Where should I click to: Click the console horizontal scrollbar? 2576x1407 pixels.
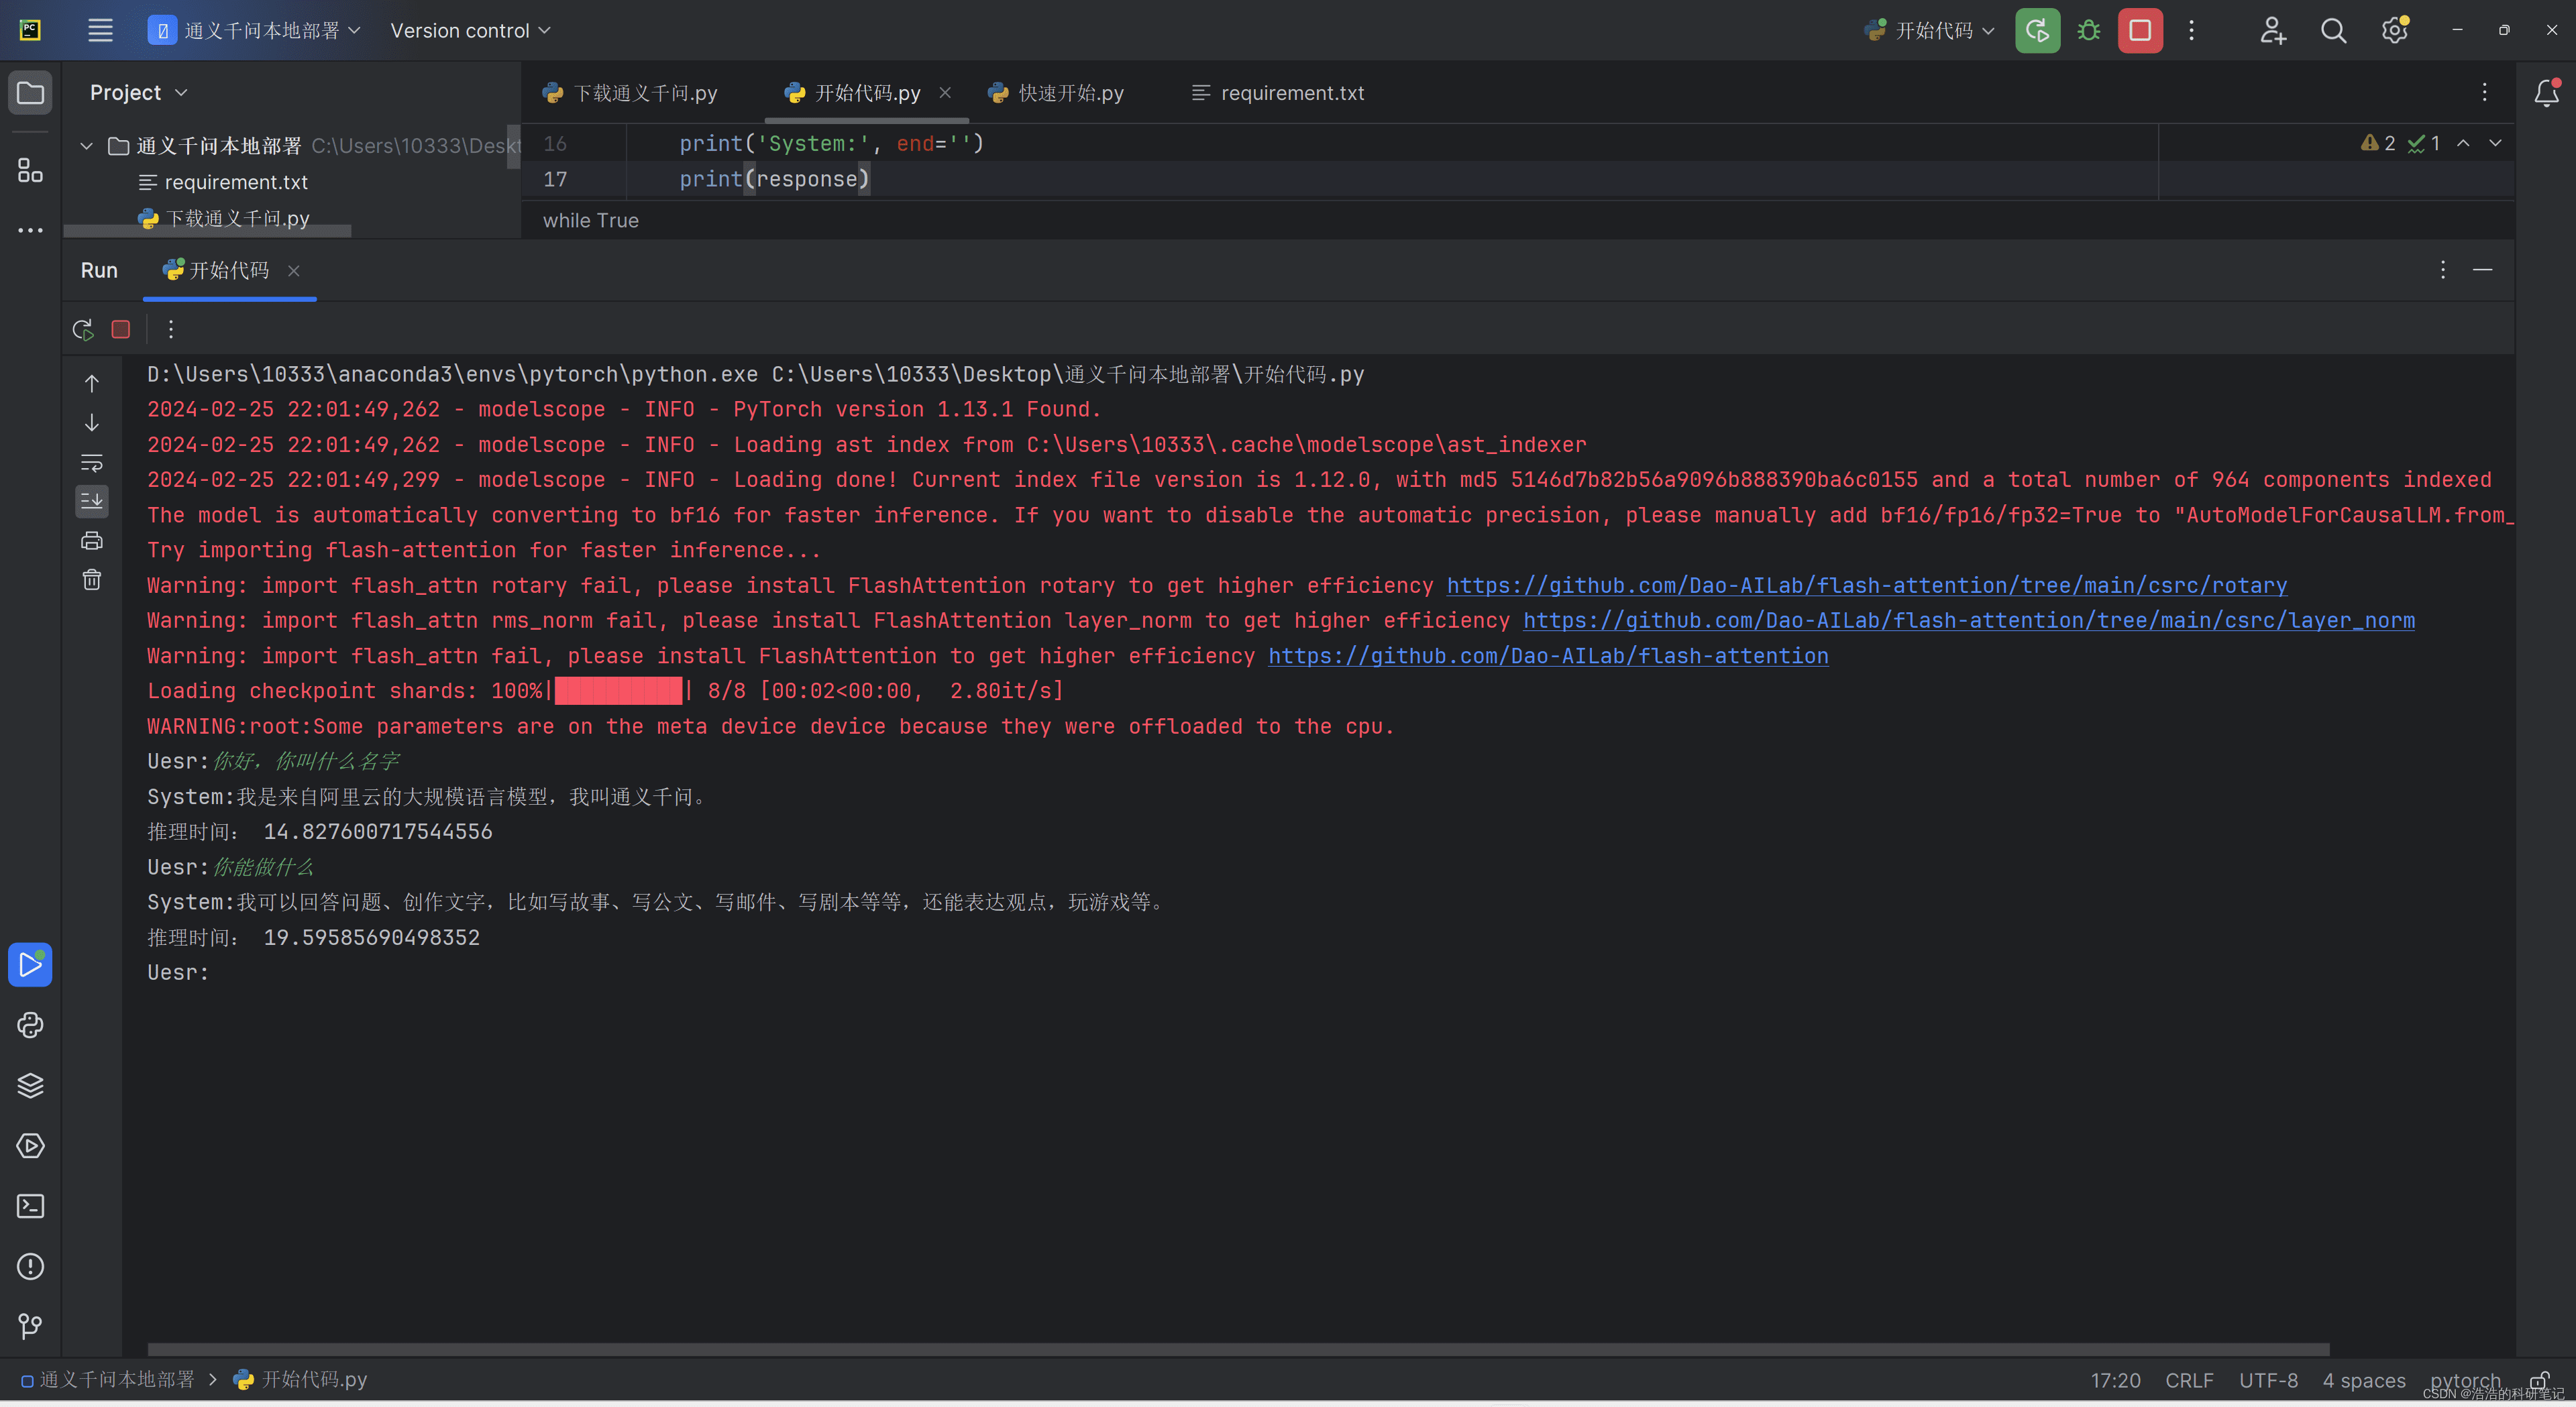(1238, 1349)
